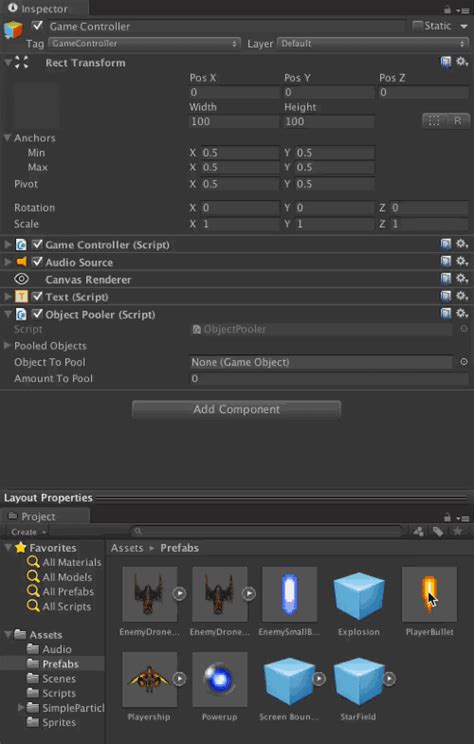Expand StarField prefab arrow button

coord(389,679)
